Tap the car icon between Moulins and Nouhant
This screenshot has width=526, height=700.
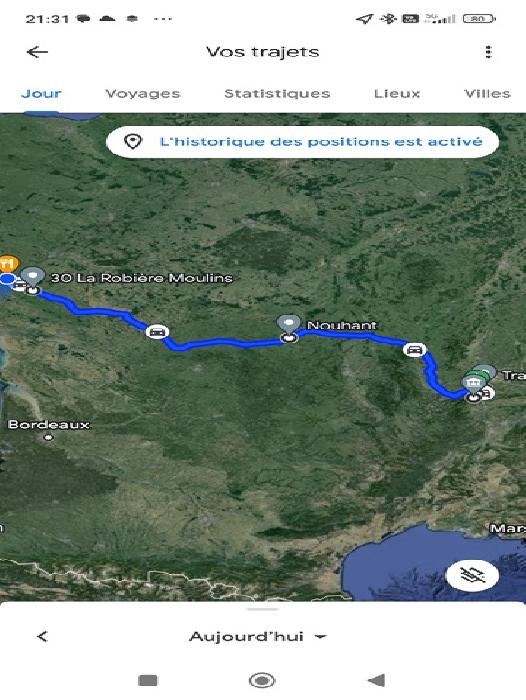(x=157, y=332)
